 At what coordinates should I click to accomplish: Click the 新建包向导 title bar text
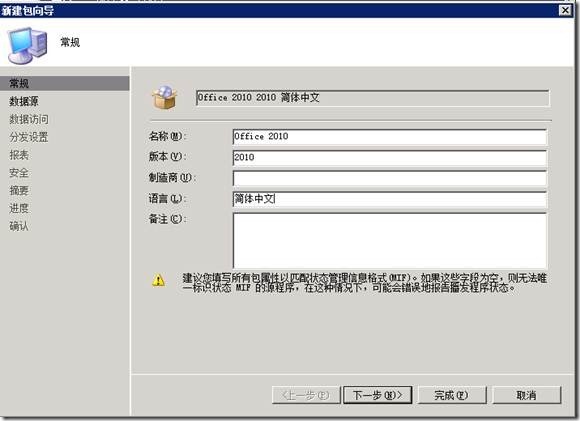(28, 10)
